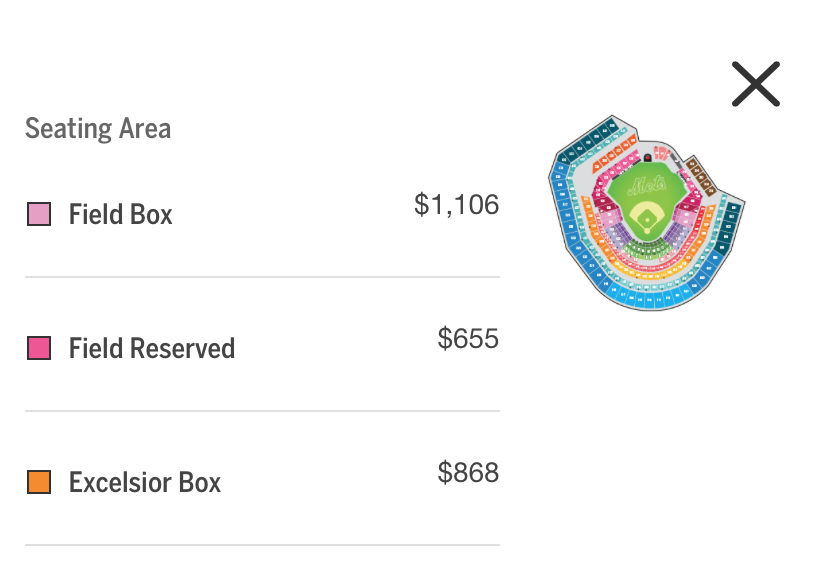Click the $1,106 Field Box price
Screen dimensions: 830x576
coord(456,205)
